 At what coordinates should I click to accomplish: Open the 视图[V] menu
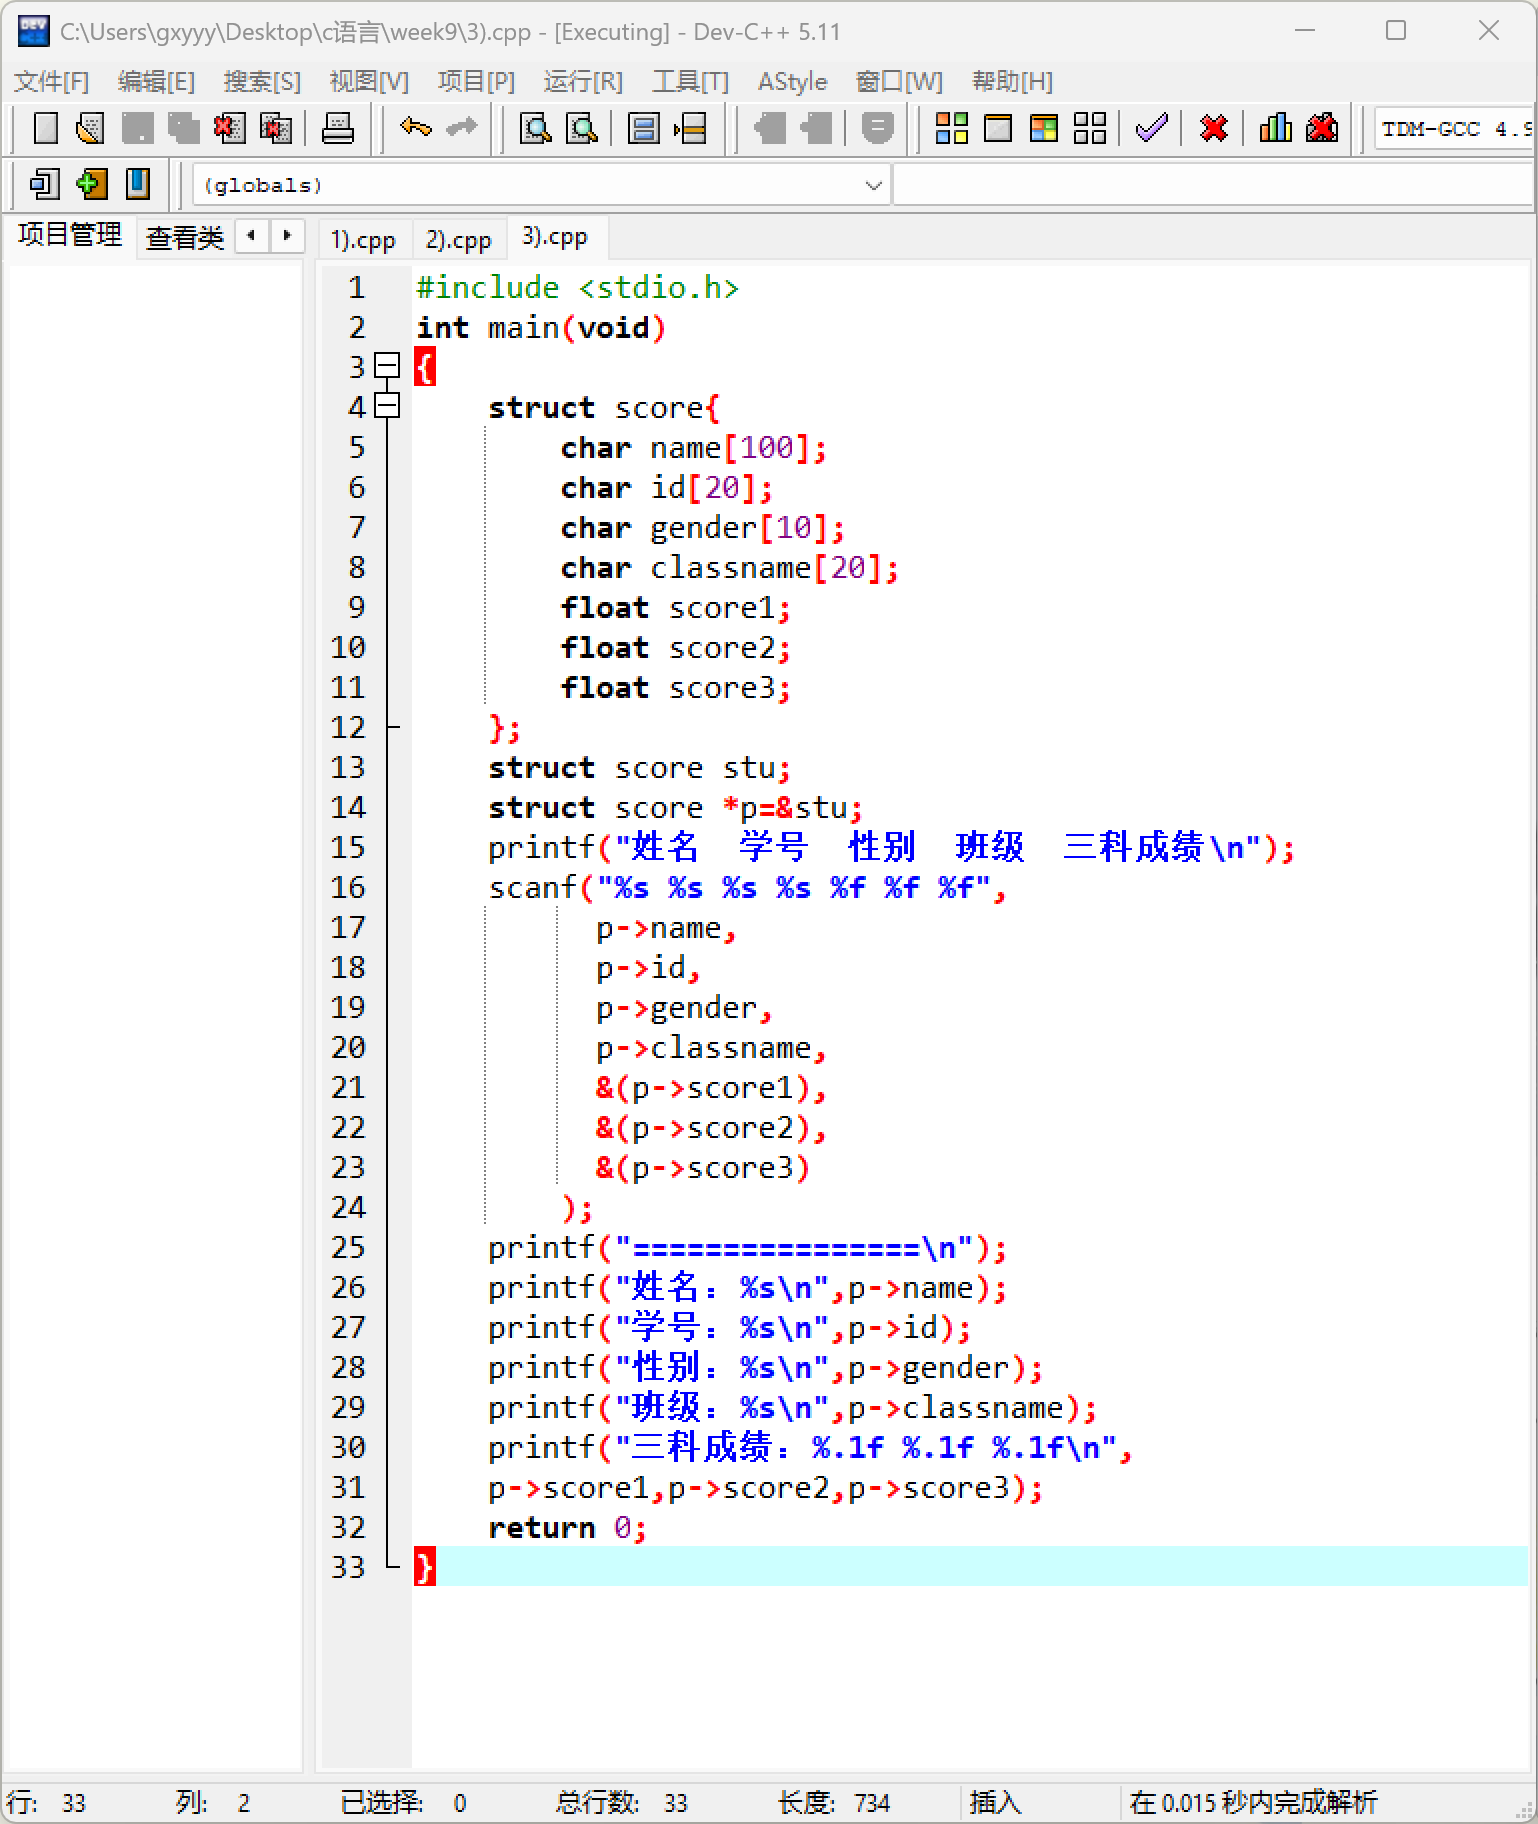pyautogui.click(x=369, y=81)
